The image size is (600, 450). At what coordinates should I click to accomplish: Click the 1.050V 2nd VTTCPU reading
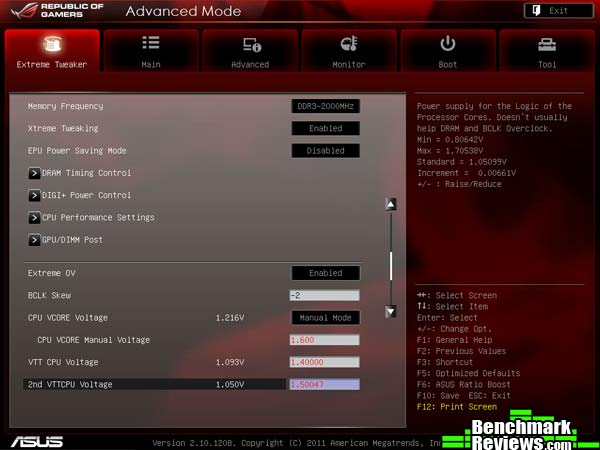[230, 384]
